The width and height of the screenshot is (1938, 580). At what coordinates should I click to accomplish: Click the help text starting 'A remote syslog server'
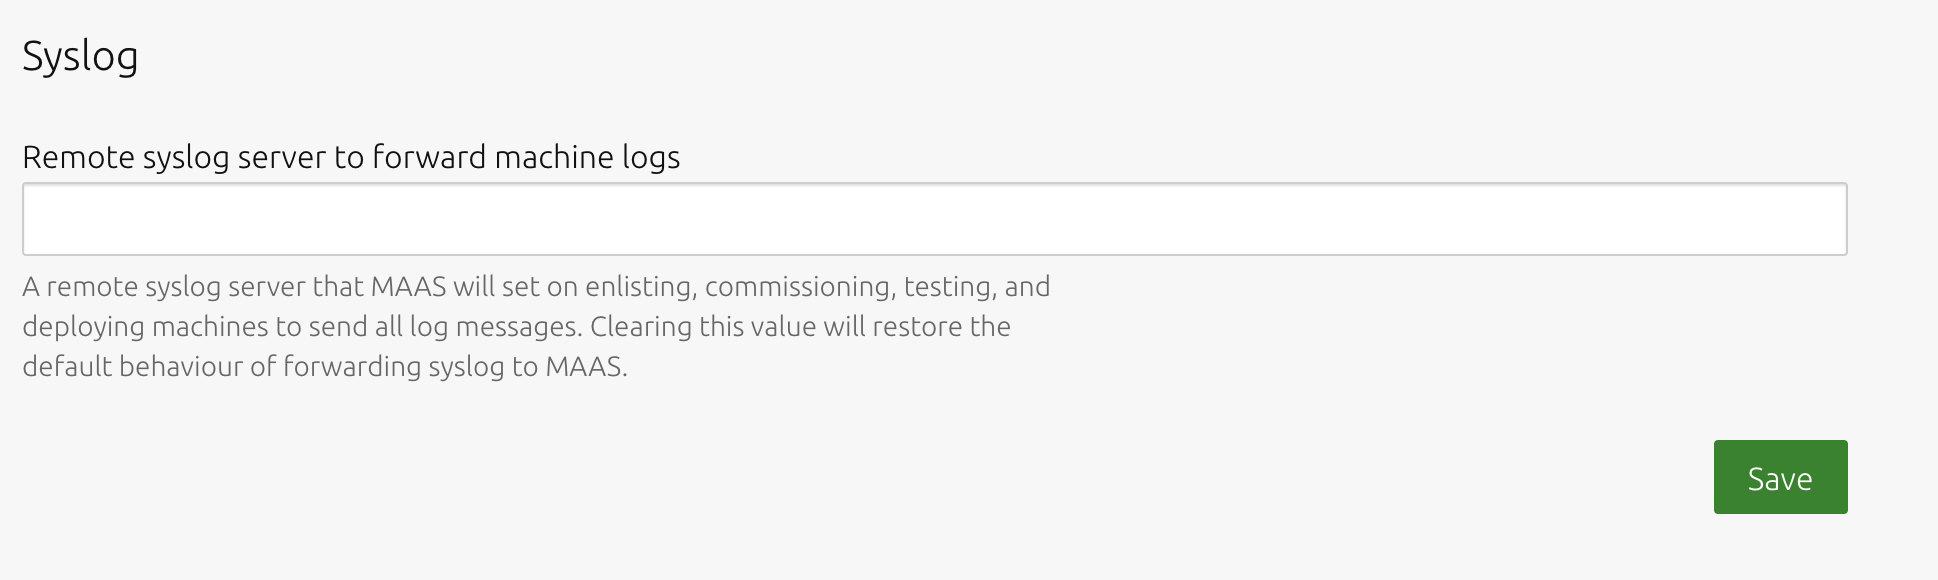536,326
